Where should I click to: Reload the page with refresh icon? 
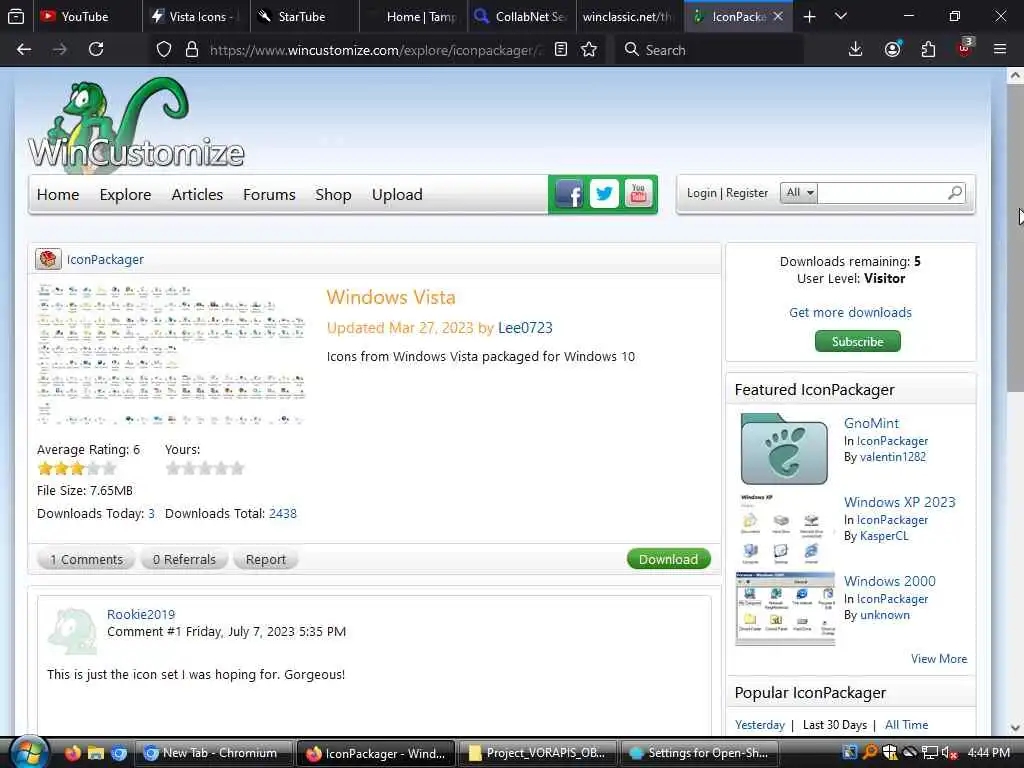(x=96, y=50)
